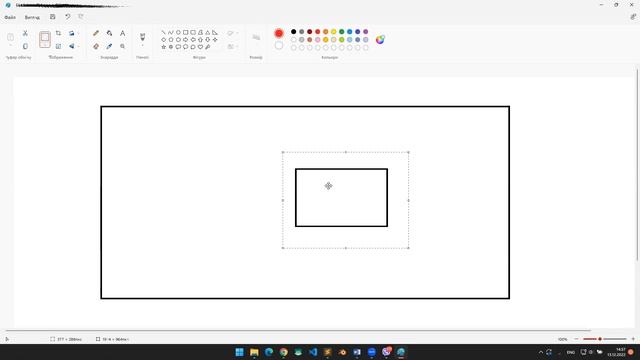Open Paint settings icon at top right
Image resolution: width=640 pixels, height=360 pixels.
click(633, 17)
